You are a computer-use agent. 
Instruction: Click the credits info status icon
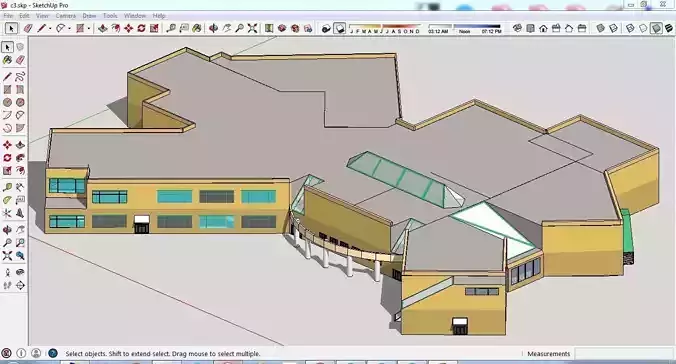tap(21, 353)
